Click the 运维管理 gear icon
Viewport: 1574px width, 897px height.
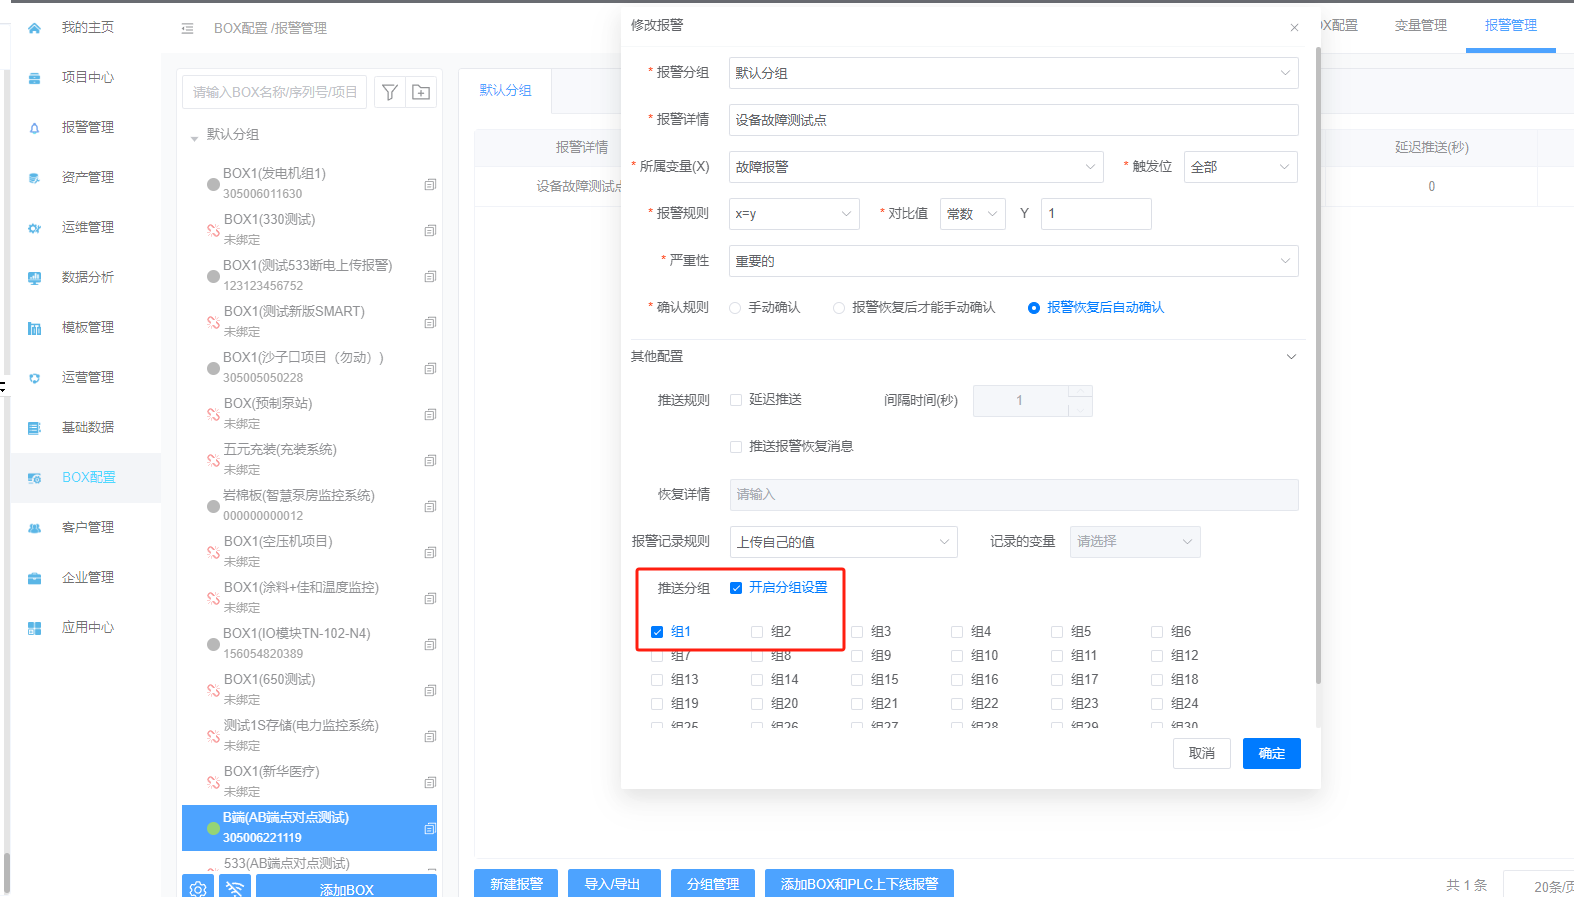tap(34, 228)
